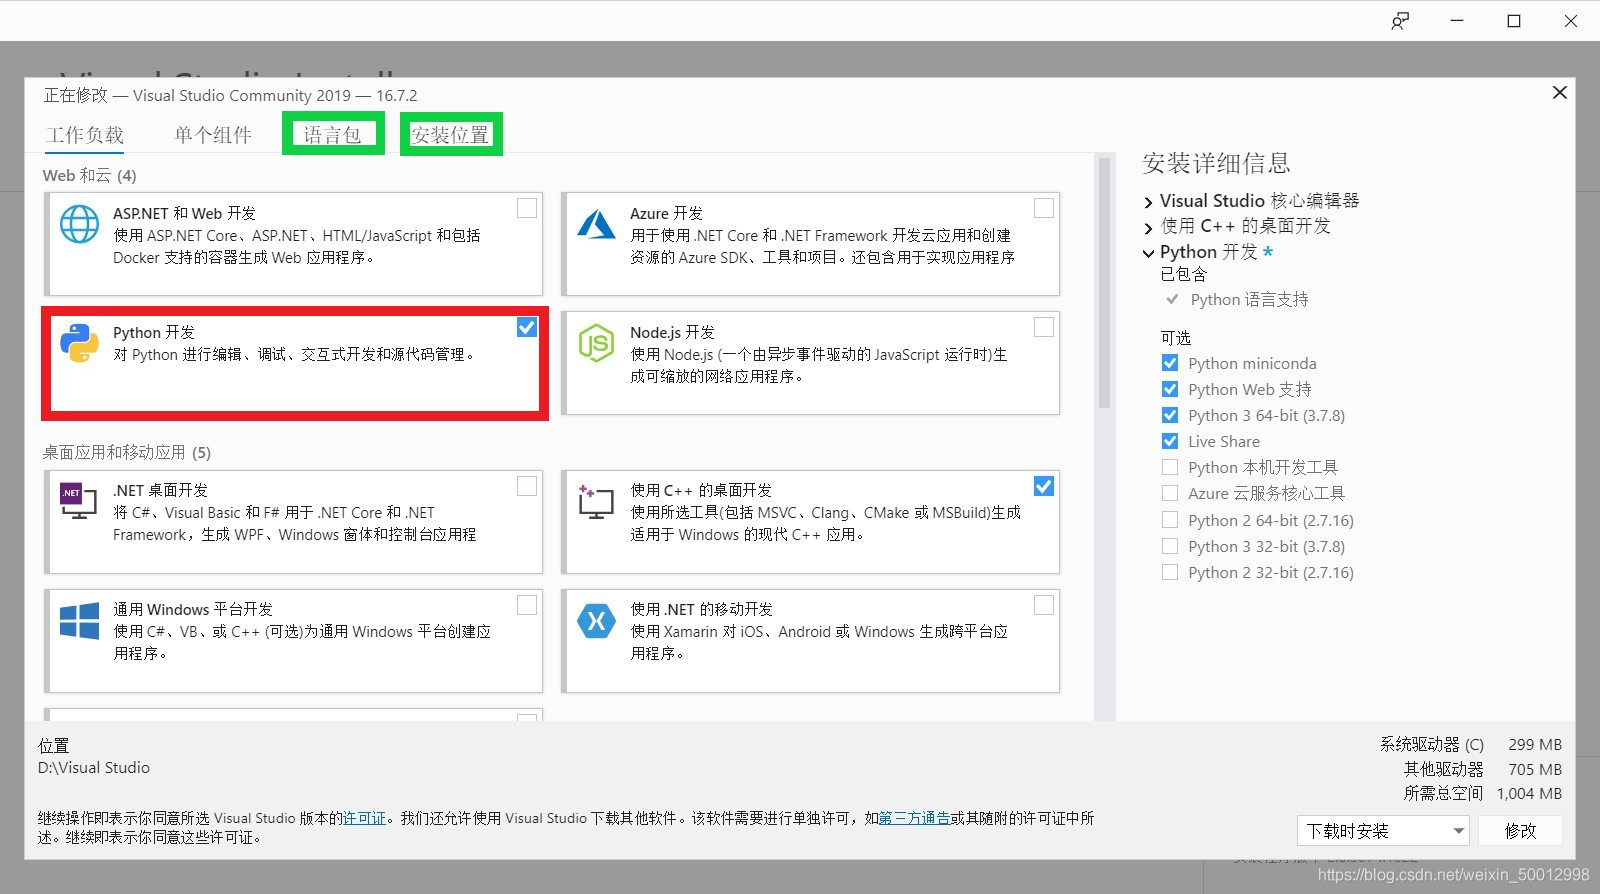The image size is (1600, 894).
Task: Switch to the 安装位置 tab
Action: [x=451, y=135]
